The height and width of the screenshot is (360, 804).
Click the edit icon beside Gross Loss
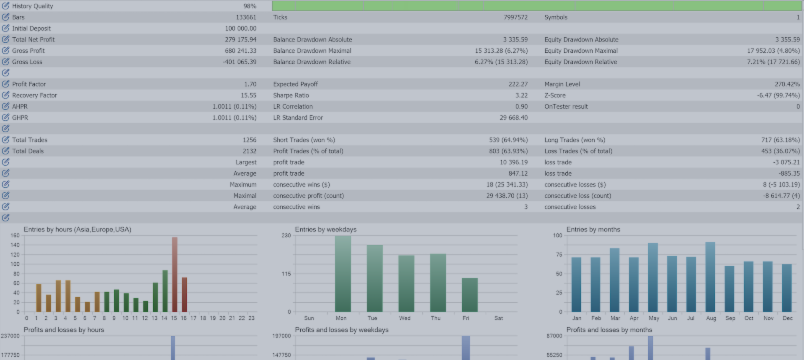click(6, 62)
